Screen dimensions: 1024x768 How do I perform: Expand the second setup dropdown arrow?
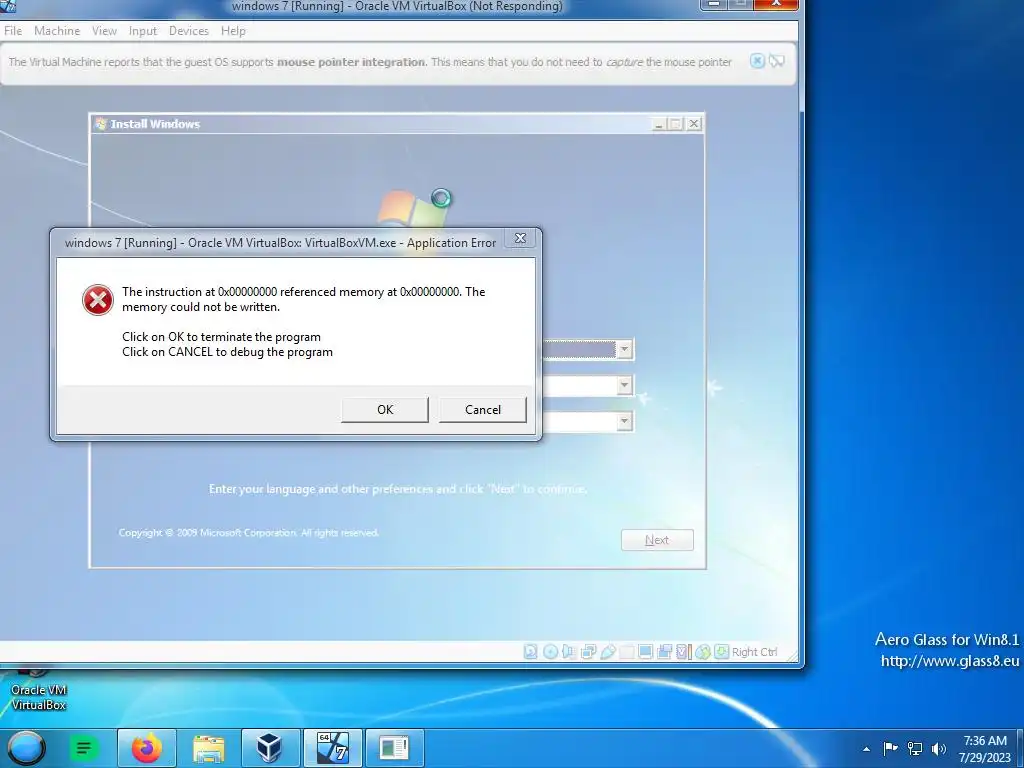(624, 385)
